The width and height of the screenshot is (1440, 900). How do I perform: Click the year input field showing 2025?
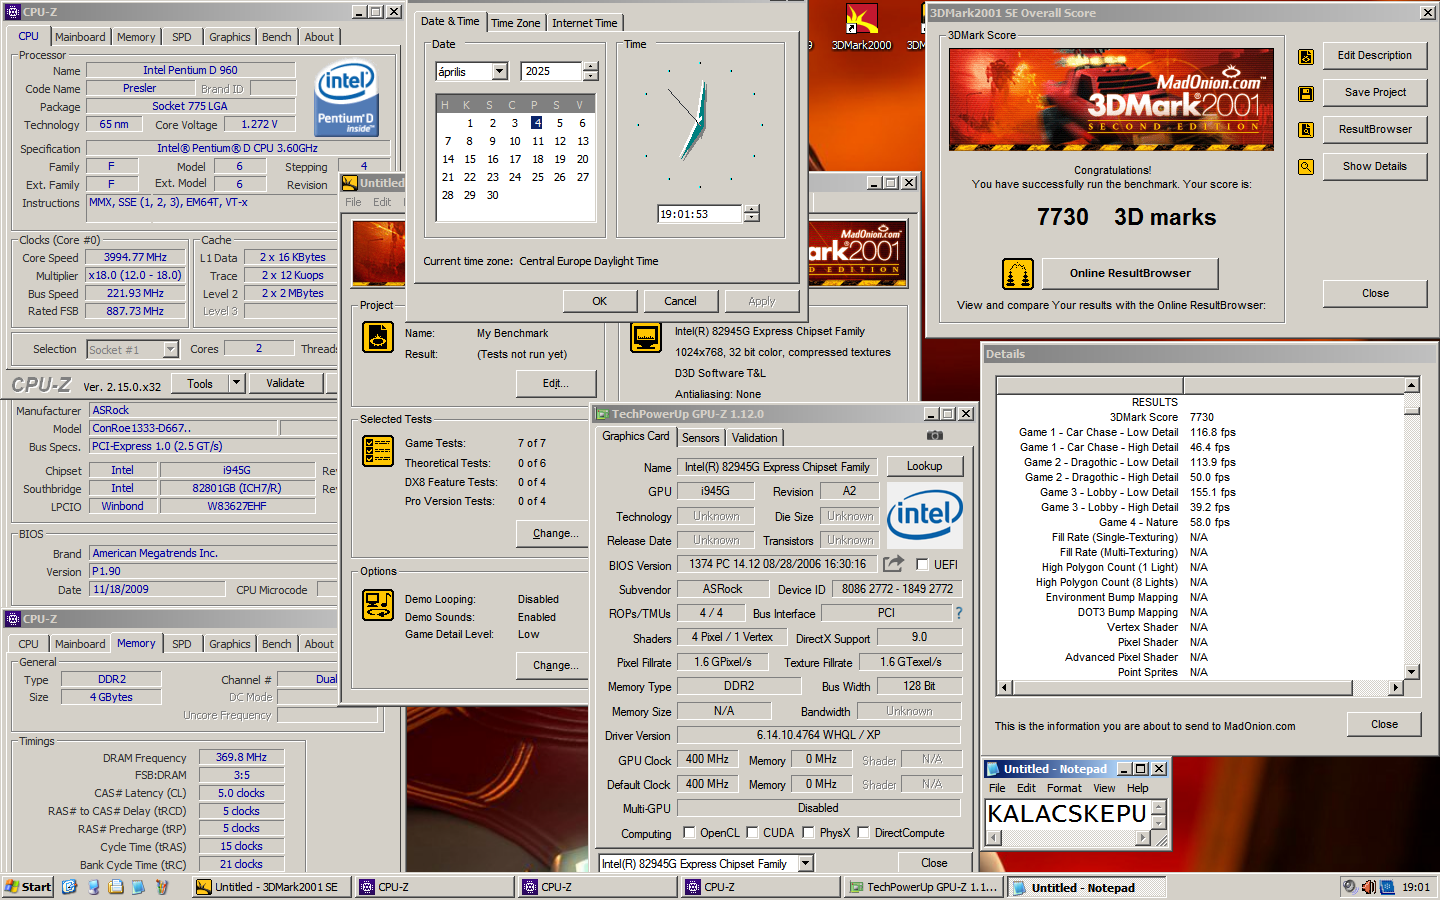click(x=552, y=71)
